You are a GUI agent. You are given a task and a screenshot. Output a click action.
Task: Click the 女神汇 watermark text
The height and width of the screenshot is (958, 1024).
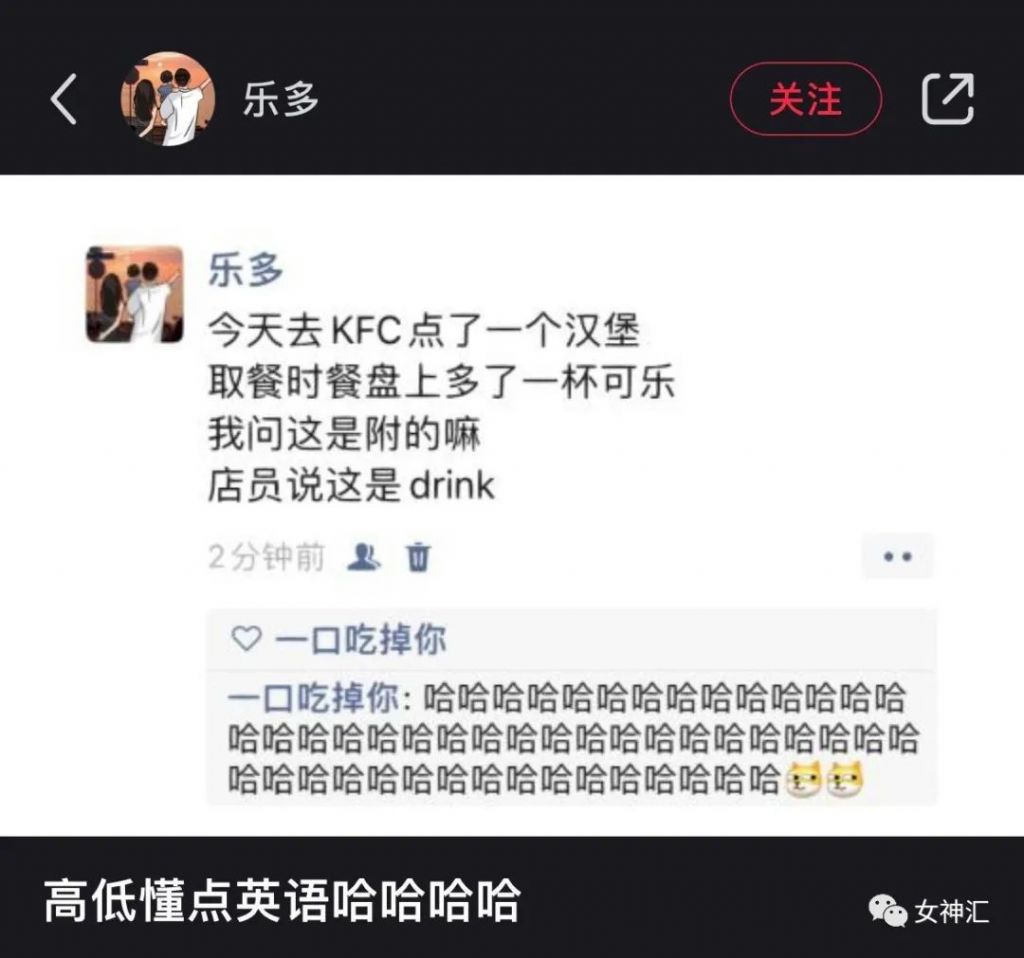pyautogui.click(x=952, y=912)
